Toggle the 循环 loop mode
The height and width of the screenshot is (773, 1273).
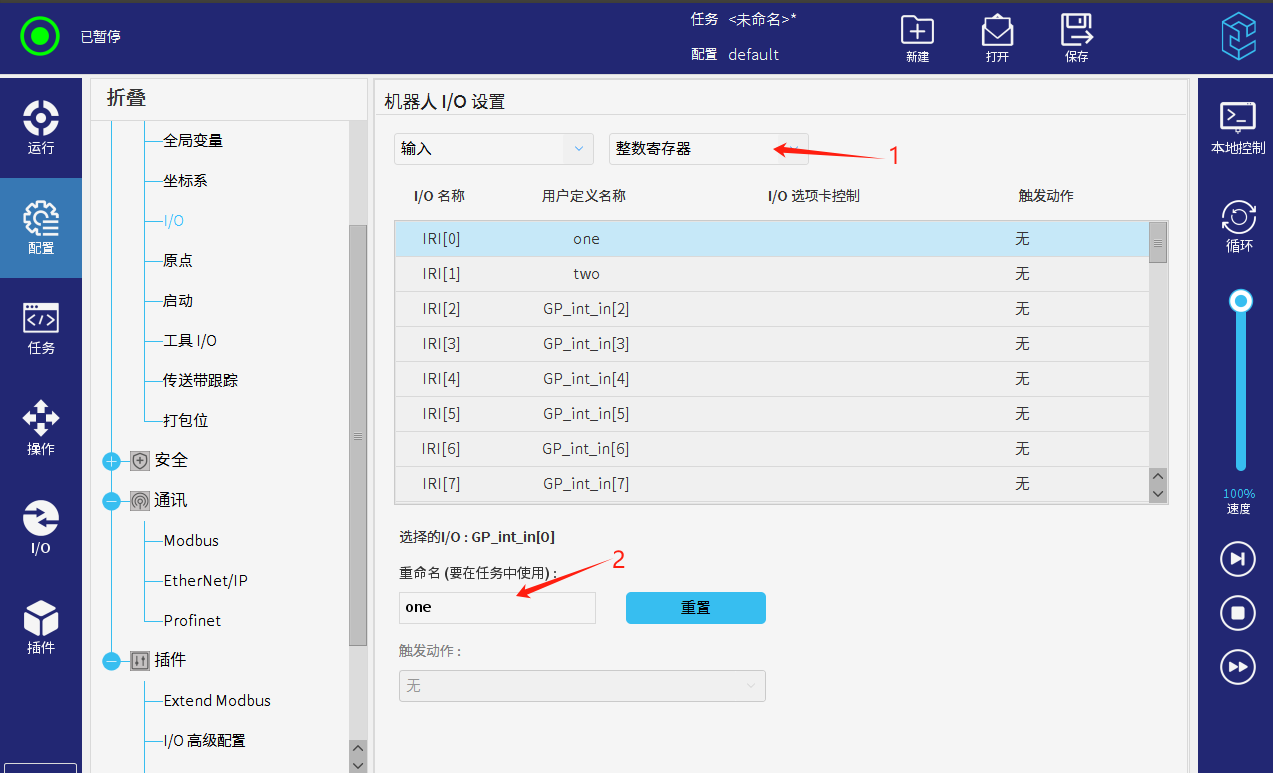(1238, 227)
